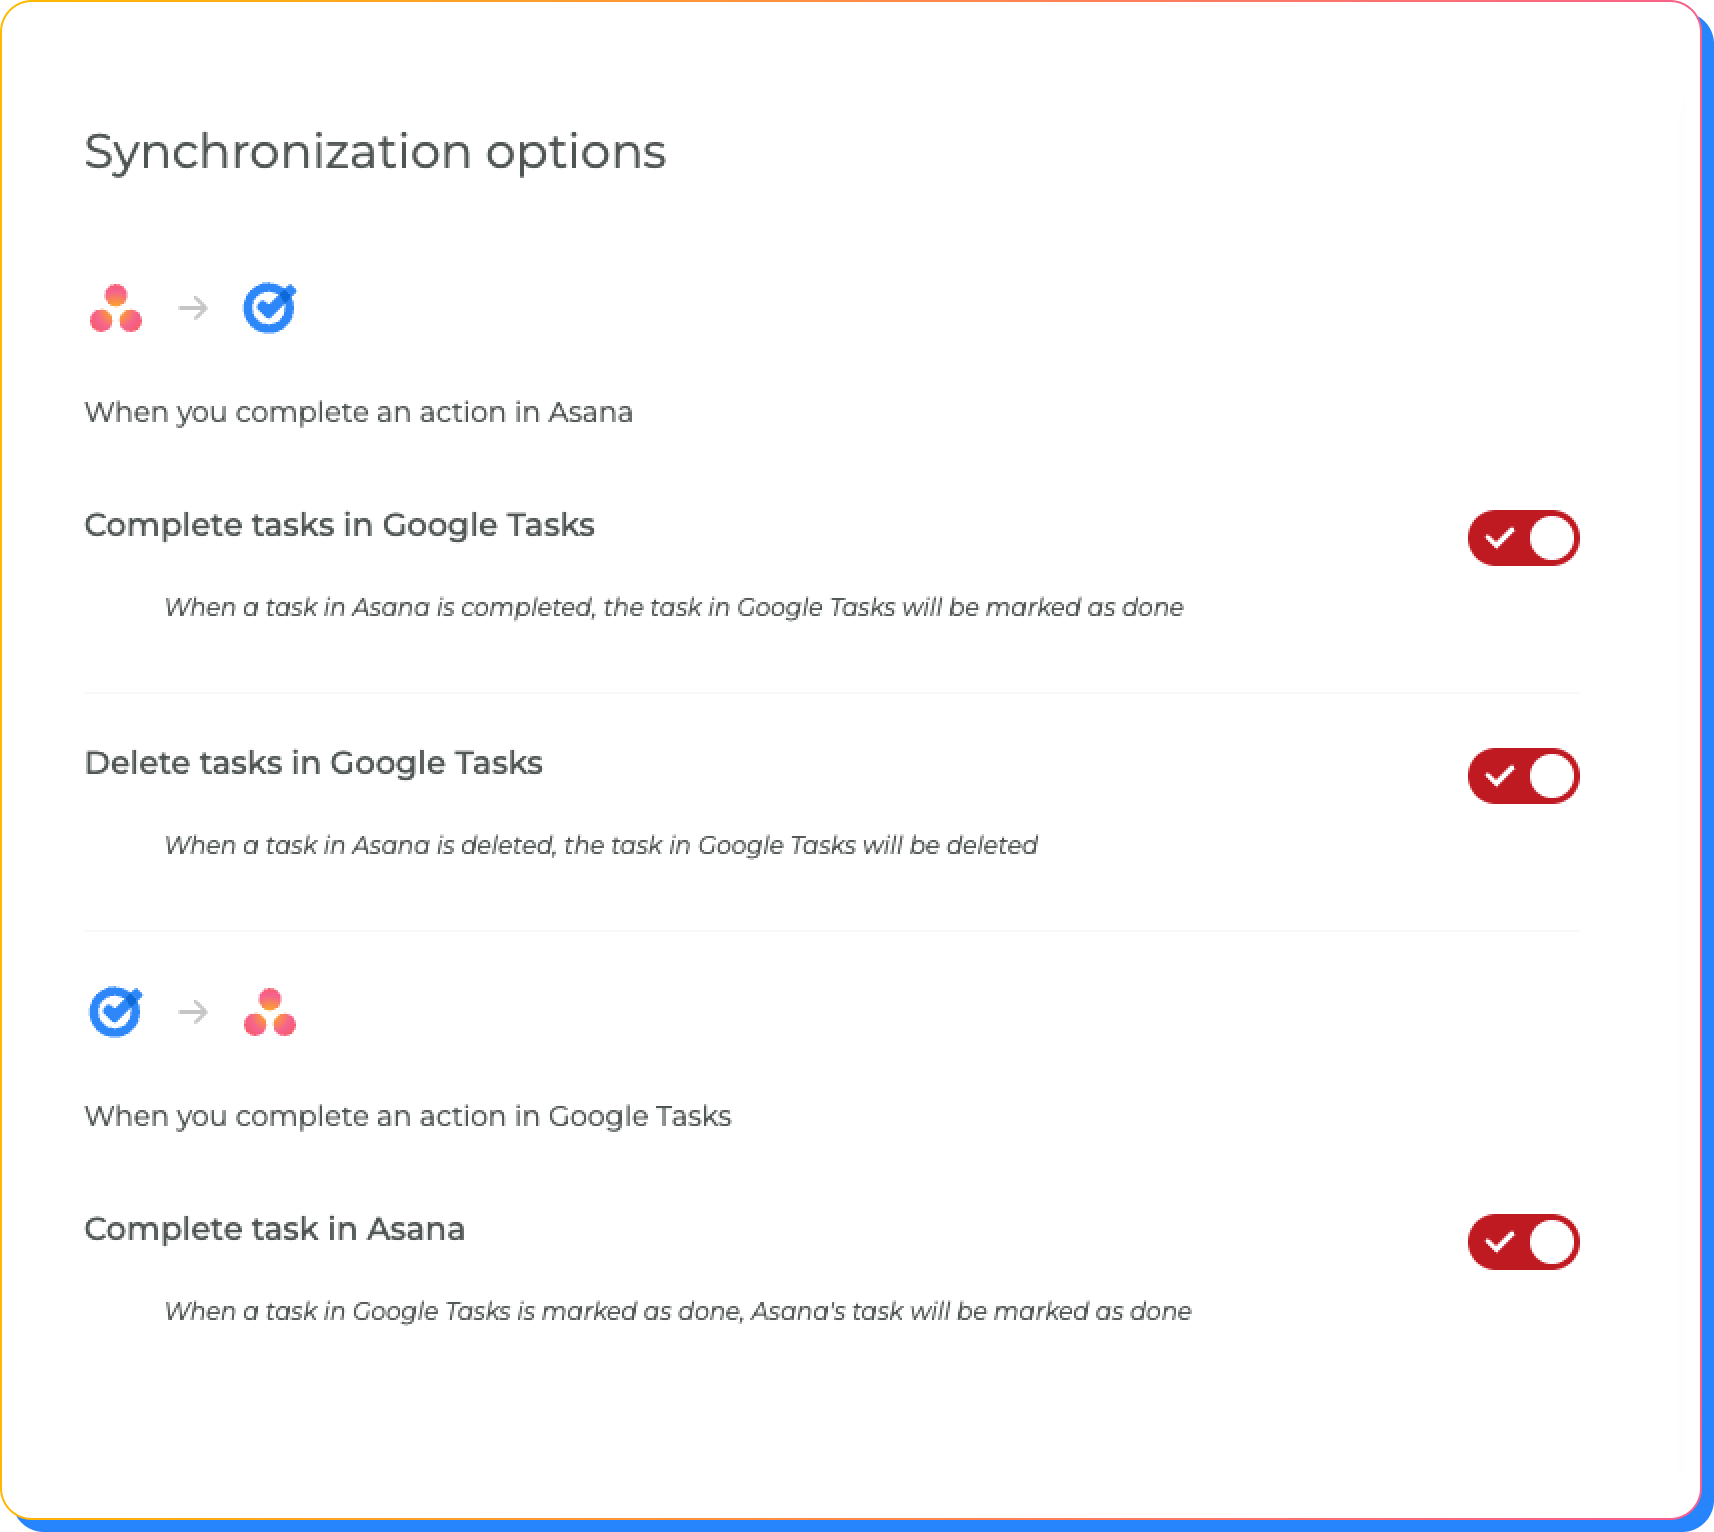The image size is (1714, 1532).
Task: Click description about Google Tasks marked as done
Action: (x=678, y=1311)
